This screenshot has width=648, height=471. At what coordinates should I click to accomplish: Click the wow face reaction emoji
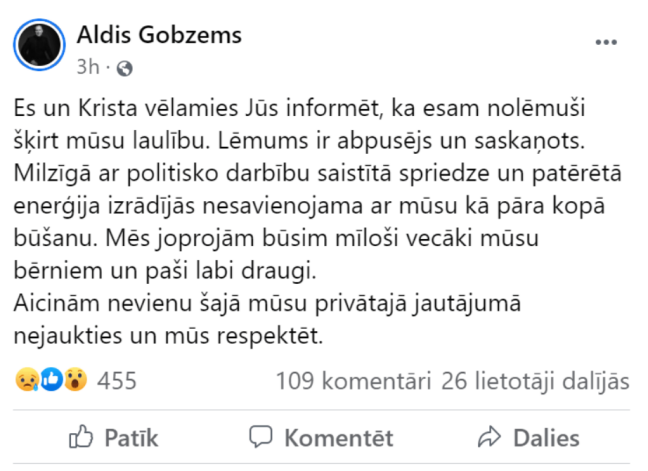[73, 381]
